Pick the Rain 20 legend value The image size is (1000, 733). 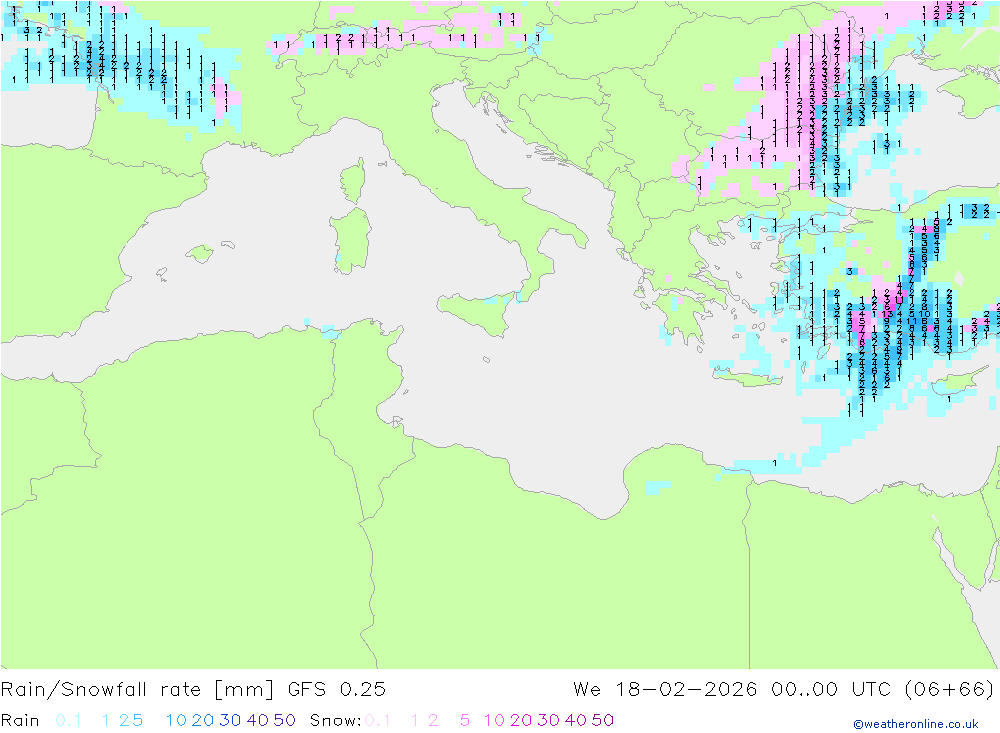(203, 720)
